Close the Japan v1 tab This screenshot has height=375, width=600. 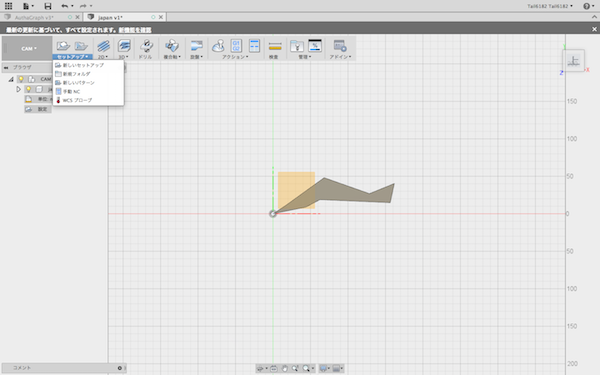pos(161,17)
